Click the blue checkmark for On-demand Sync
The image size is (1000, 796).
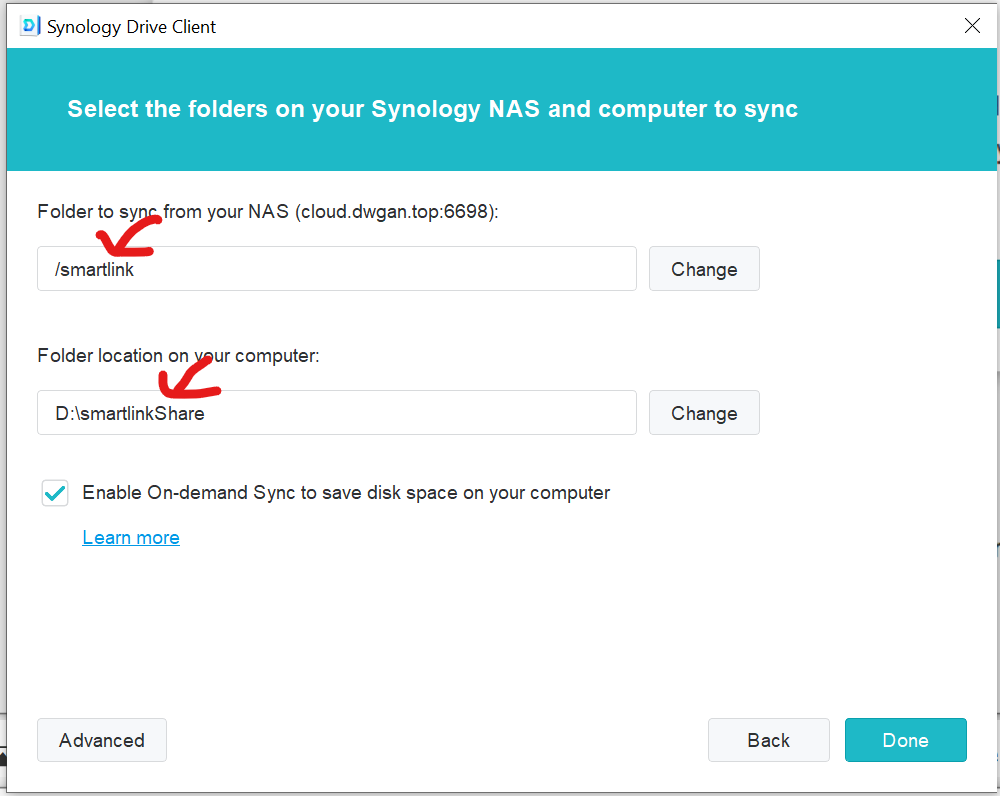pos(55,493)
